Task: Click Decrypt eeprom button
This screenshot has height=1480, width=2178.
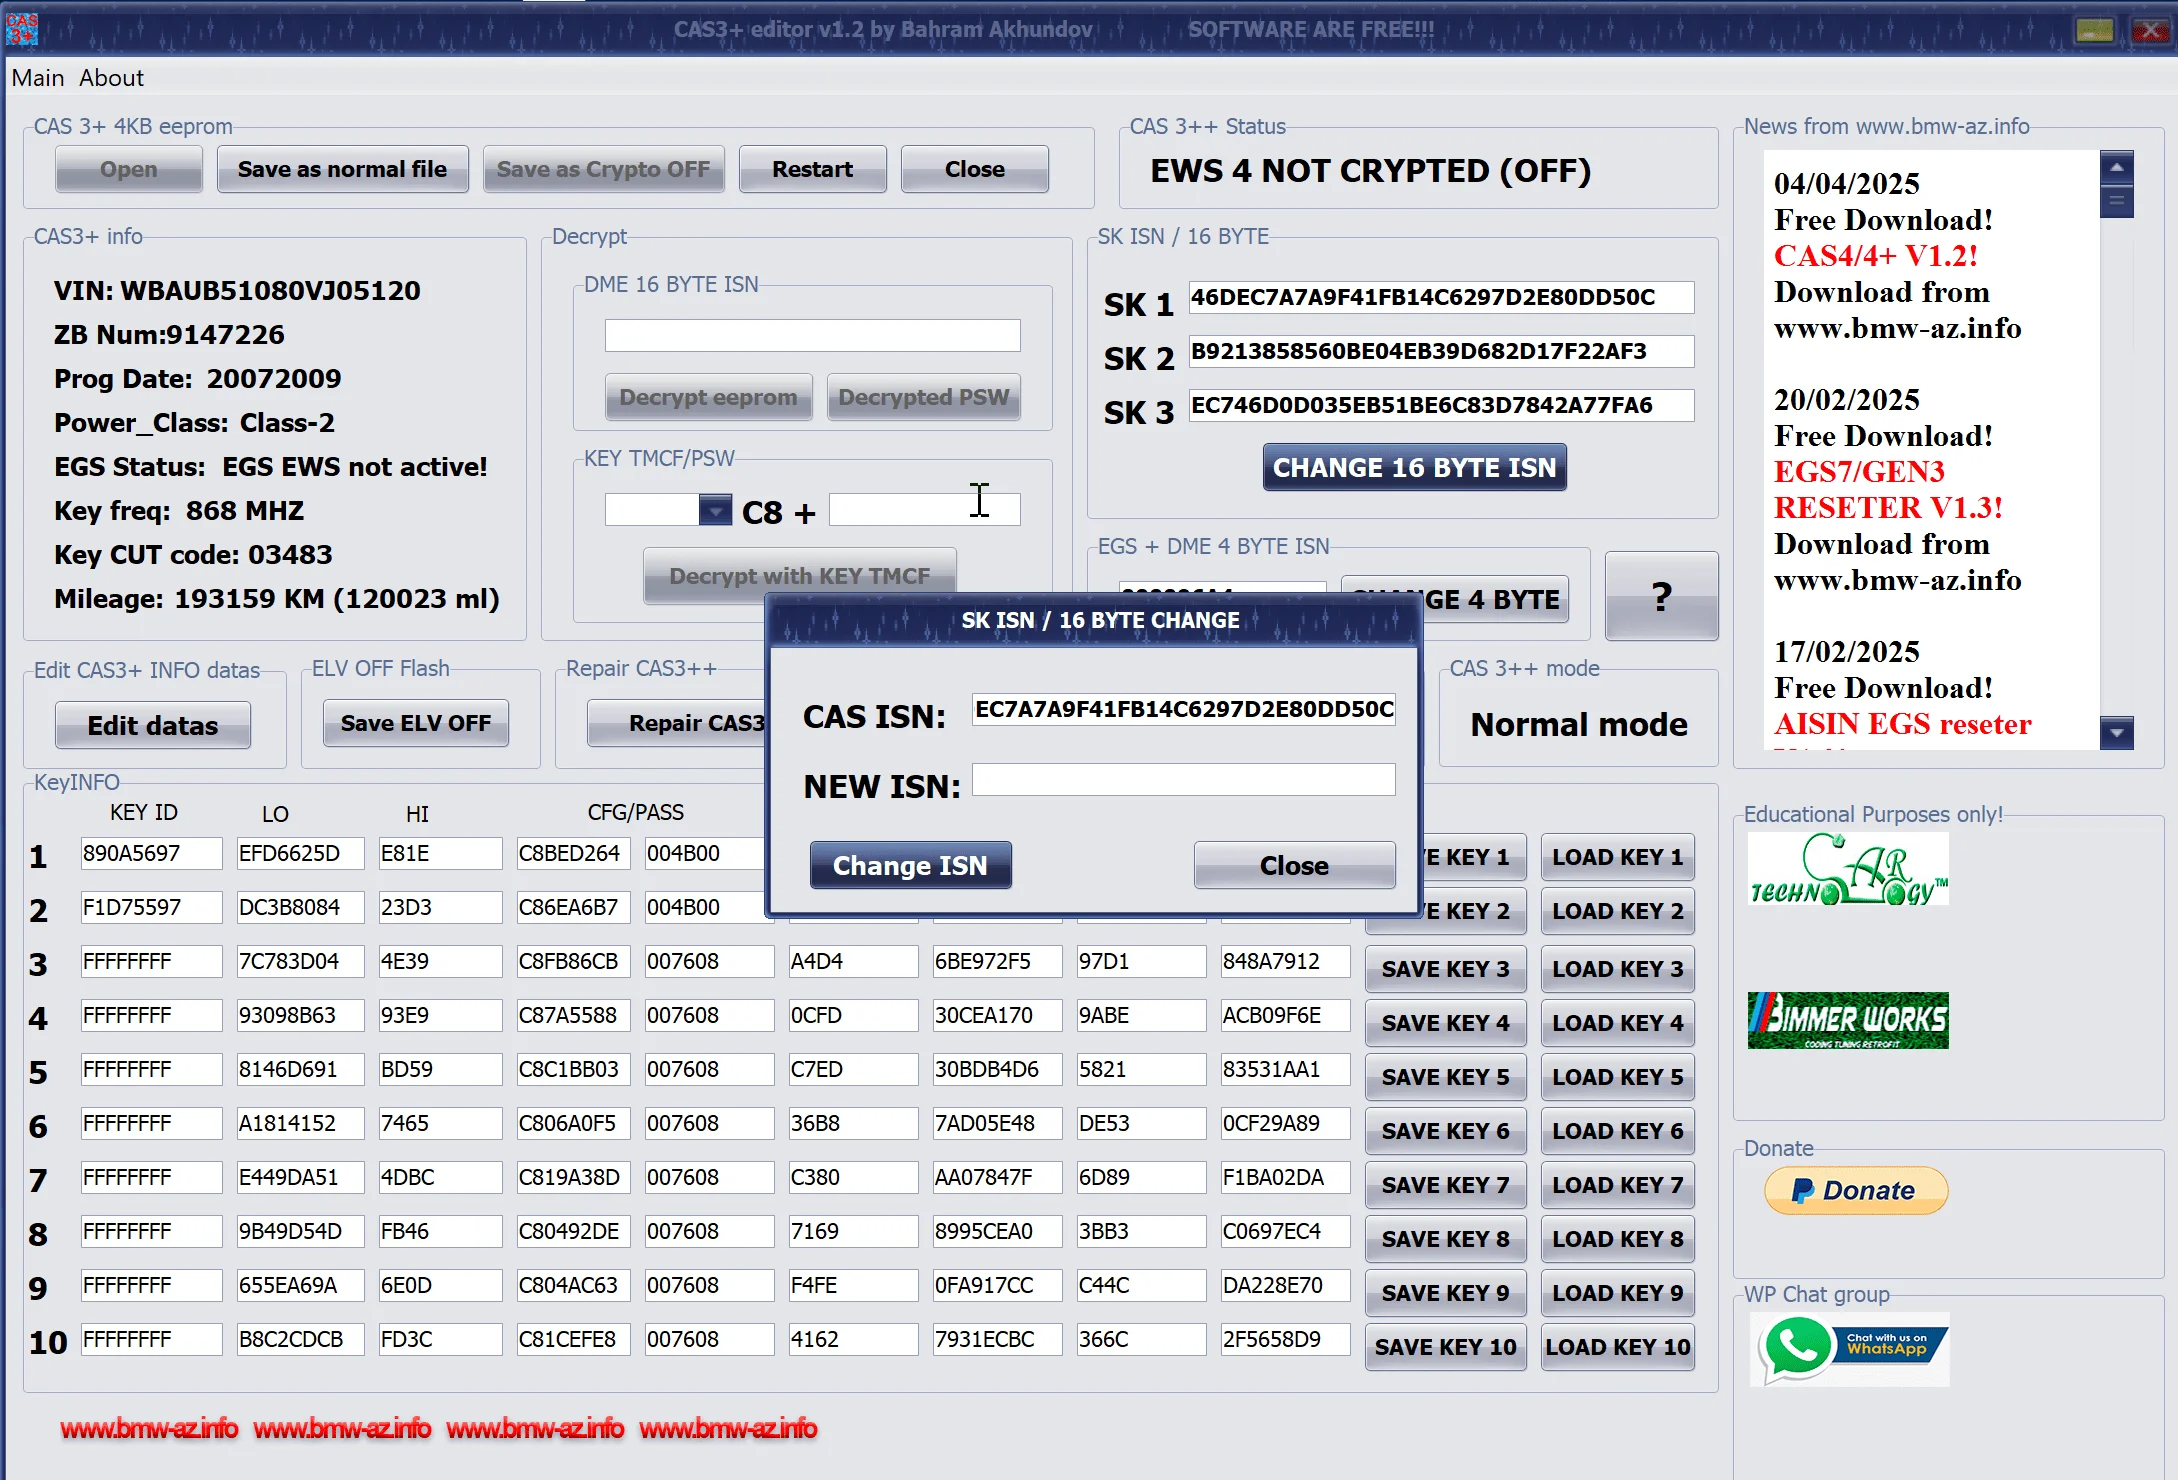Action: 708,397
